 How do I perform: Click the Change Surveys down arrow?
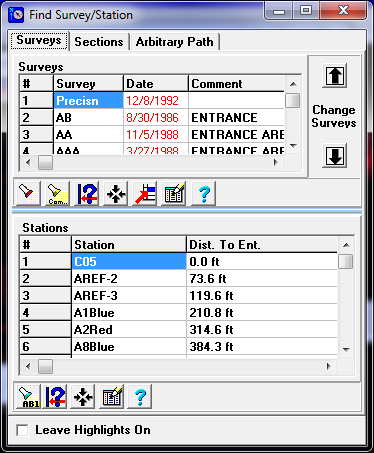(x=335, y=156)
